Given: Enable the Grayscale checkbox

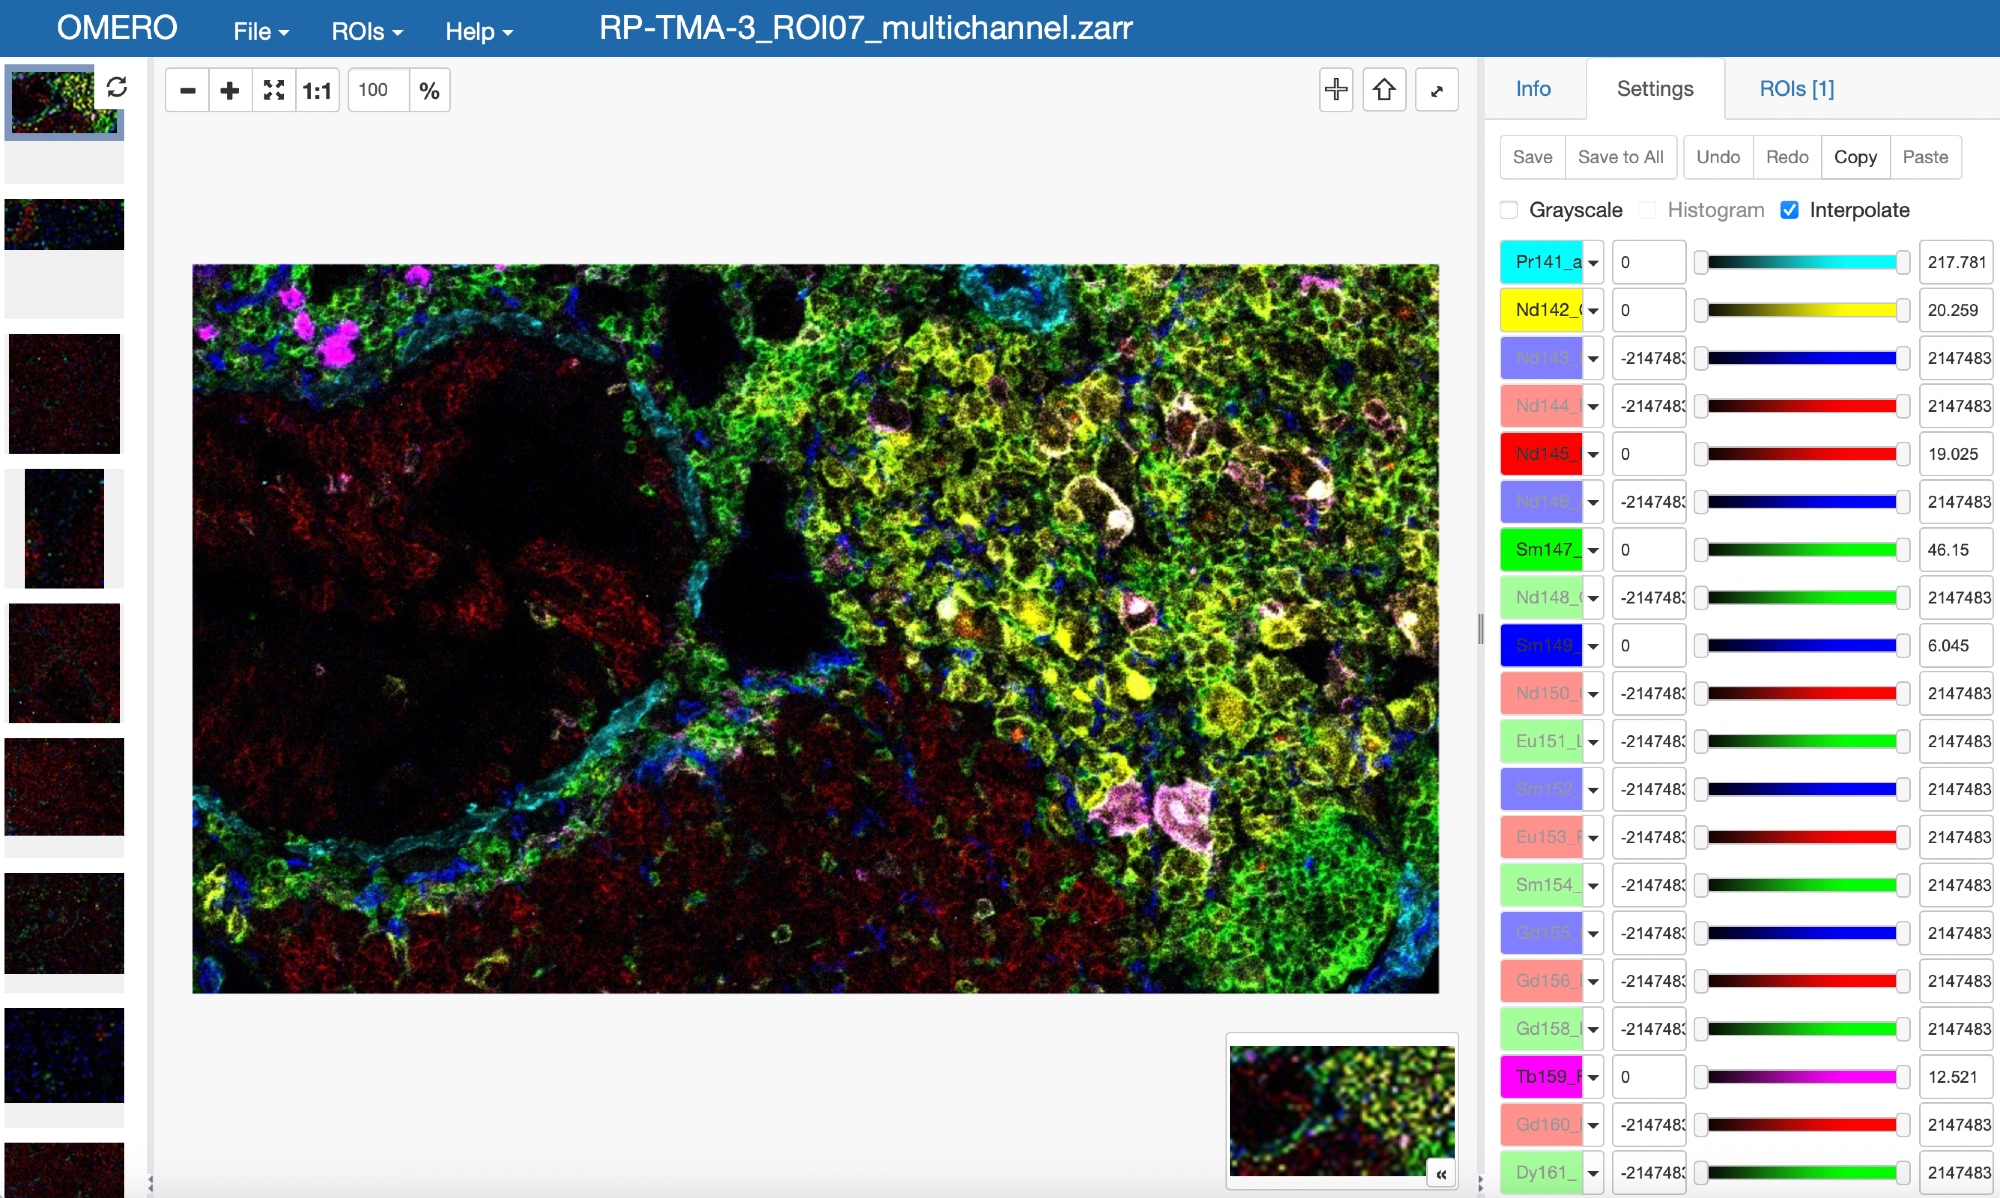Looking at the screenshot, I should click(x=1509, y=210).
